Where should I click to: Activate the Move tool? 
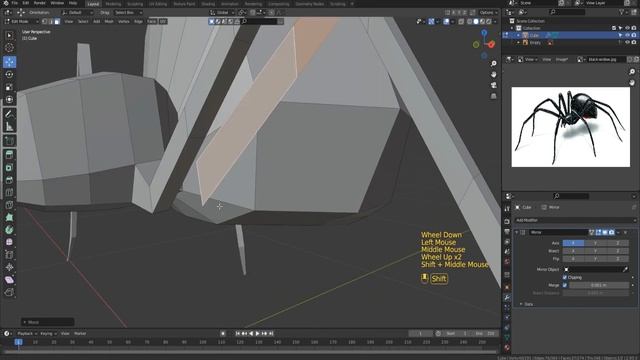click(x=9, y=62)
